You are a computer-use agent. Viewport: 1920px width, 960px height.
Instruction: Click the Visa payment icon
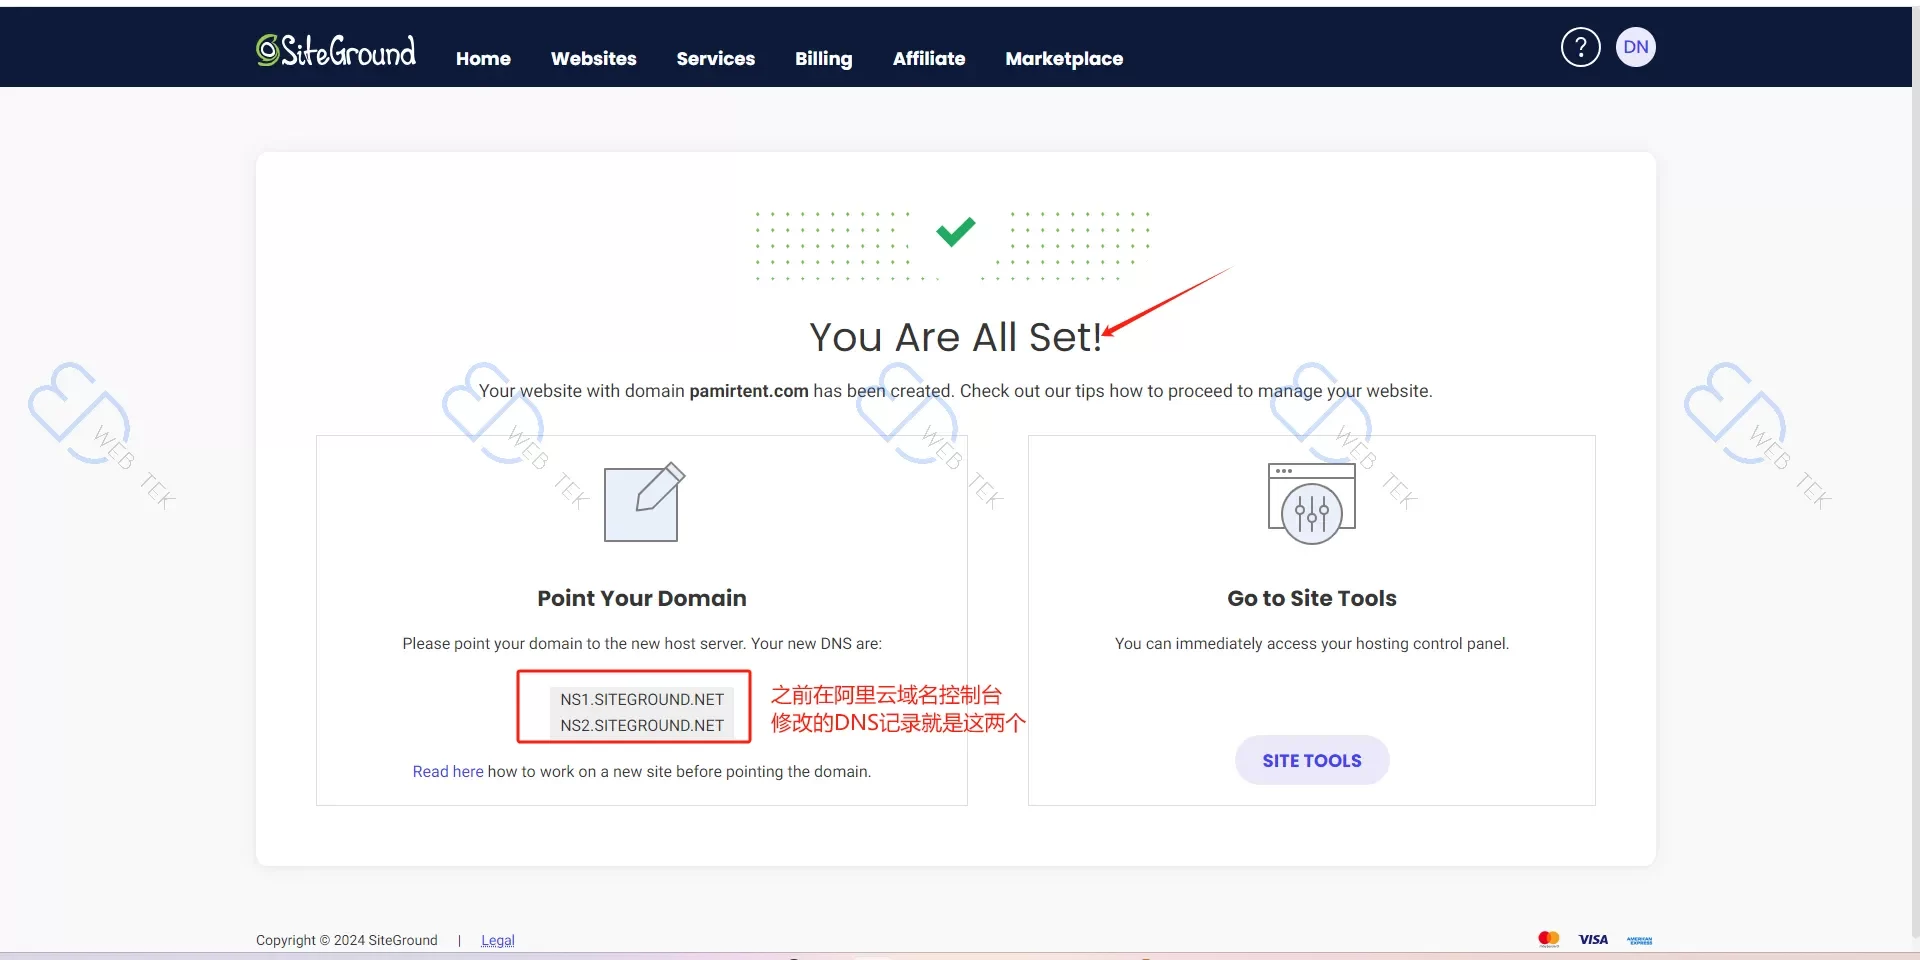click(1593, 939)
